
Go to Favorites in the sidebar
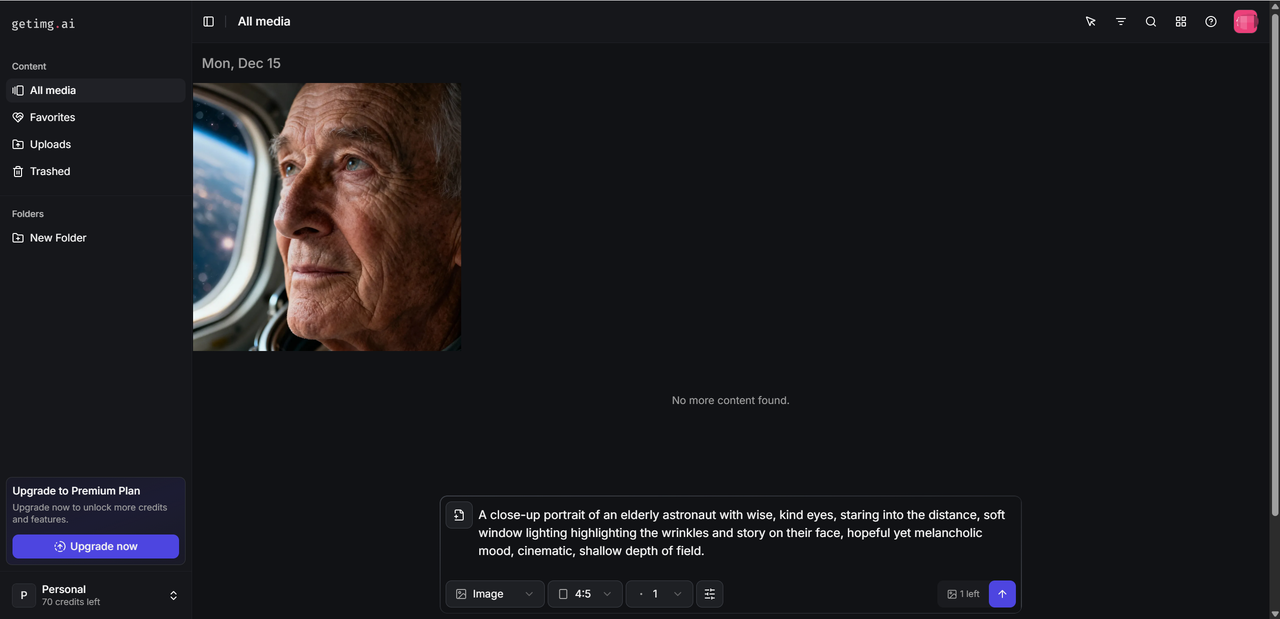[x=52, y=117]
